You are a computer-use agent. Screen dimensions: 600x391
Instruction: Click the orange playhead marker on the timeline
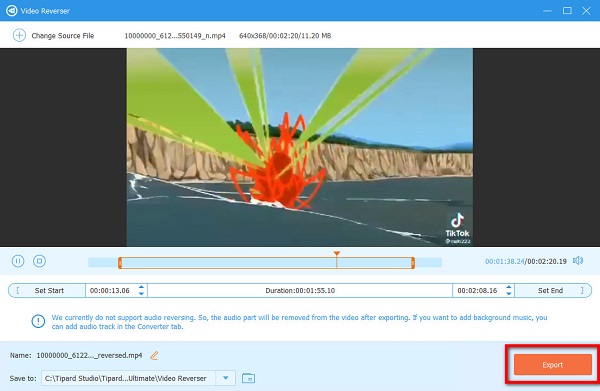click(x=337, y=254)
